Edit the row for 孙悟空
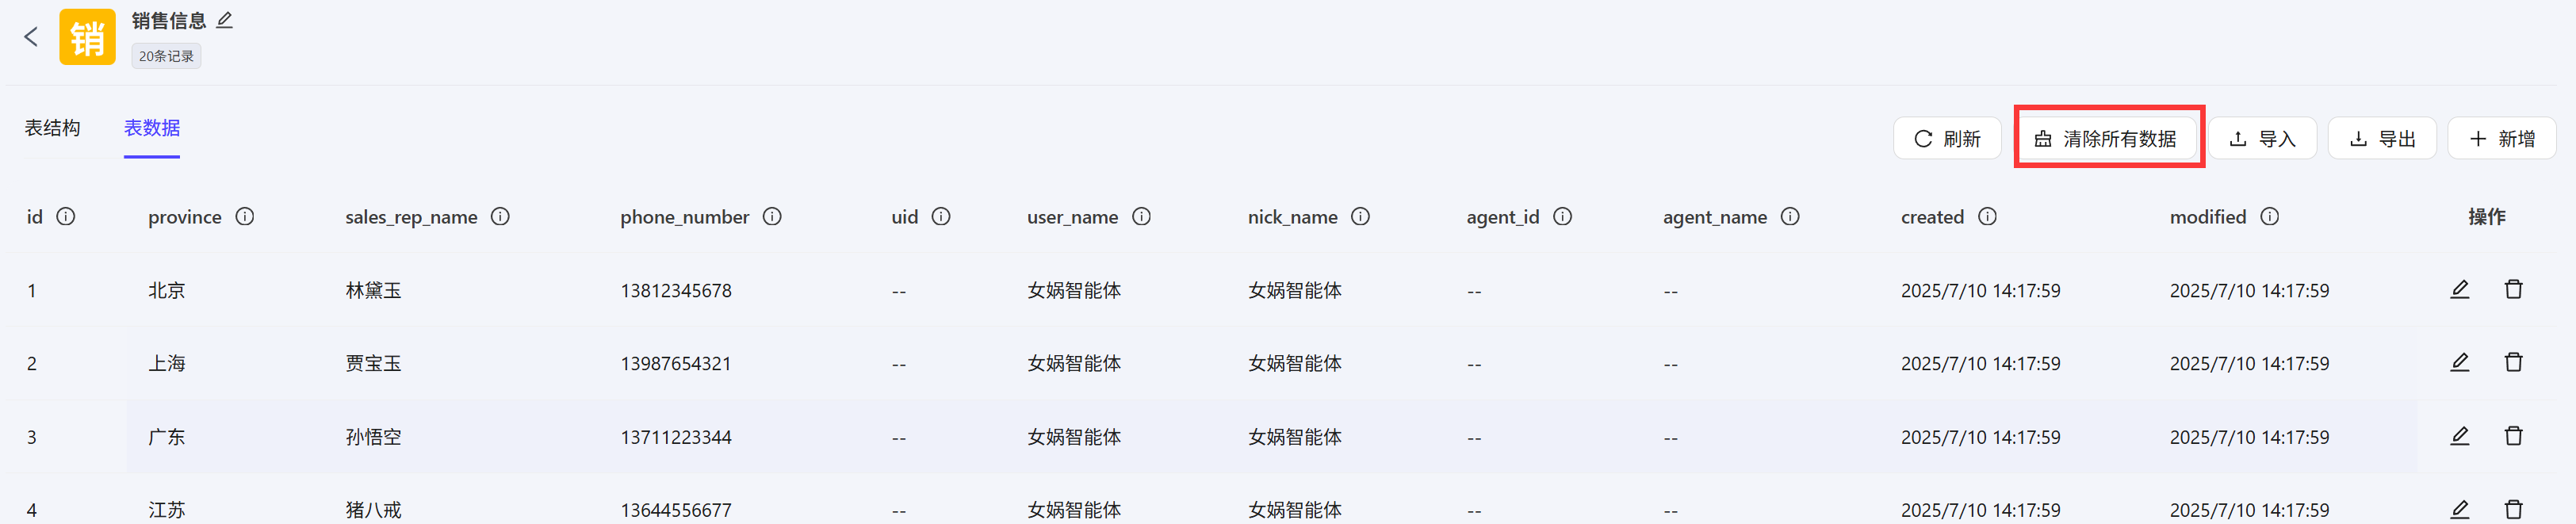Viewport: 2576px width, 524px height. coord(2459,436)
